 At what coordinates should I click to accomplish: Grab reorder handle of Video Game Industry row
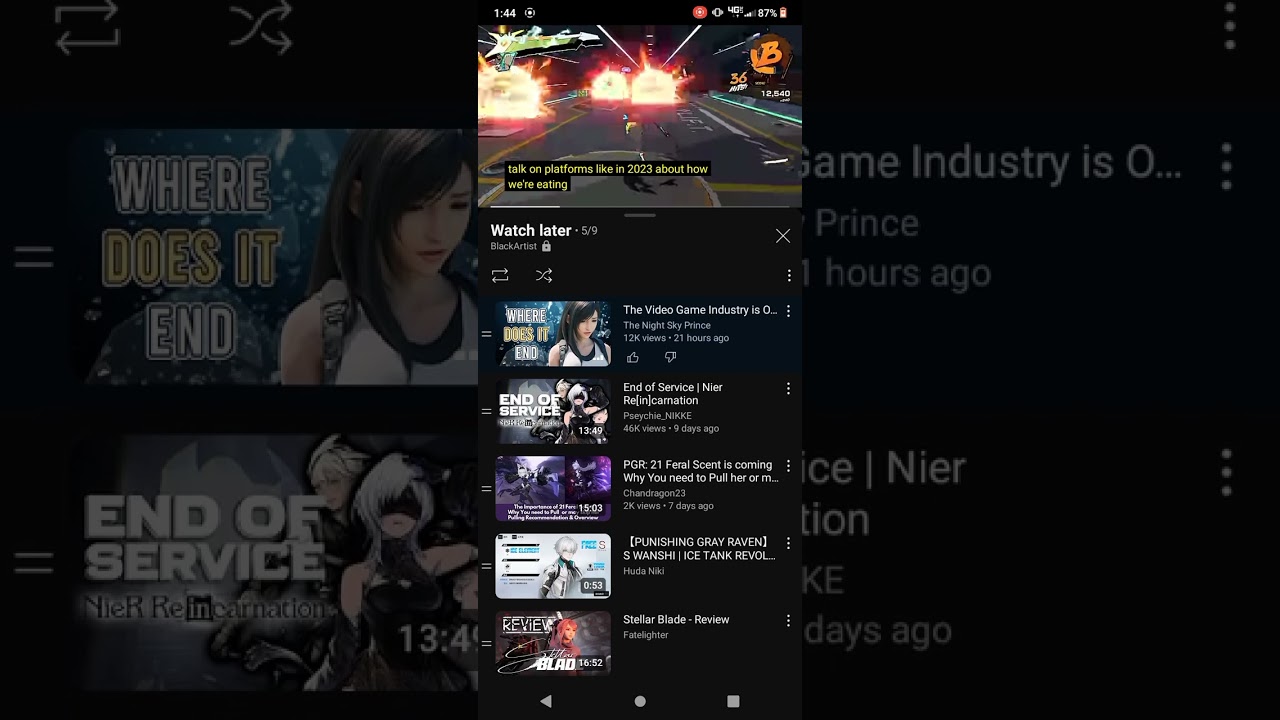pos(487,334)
